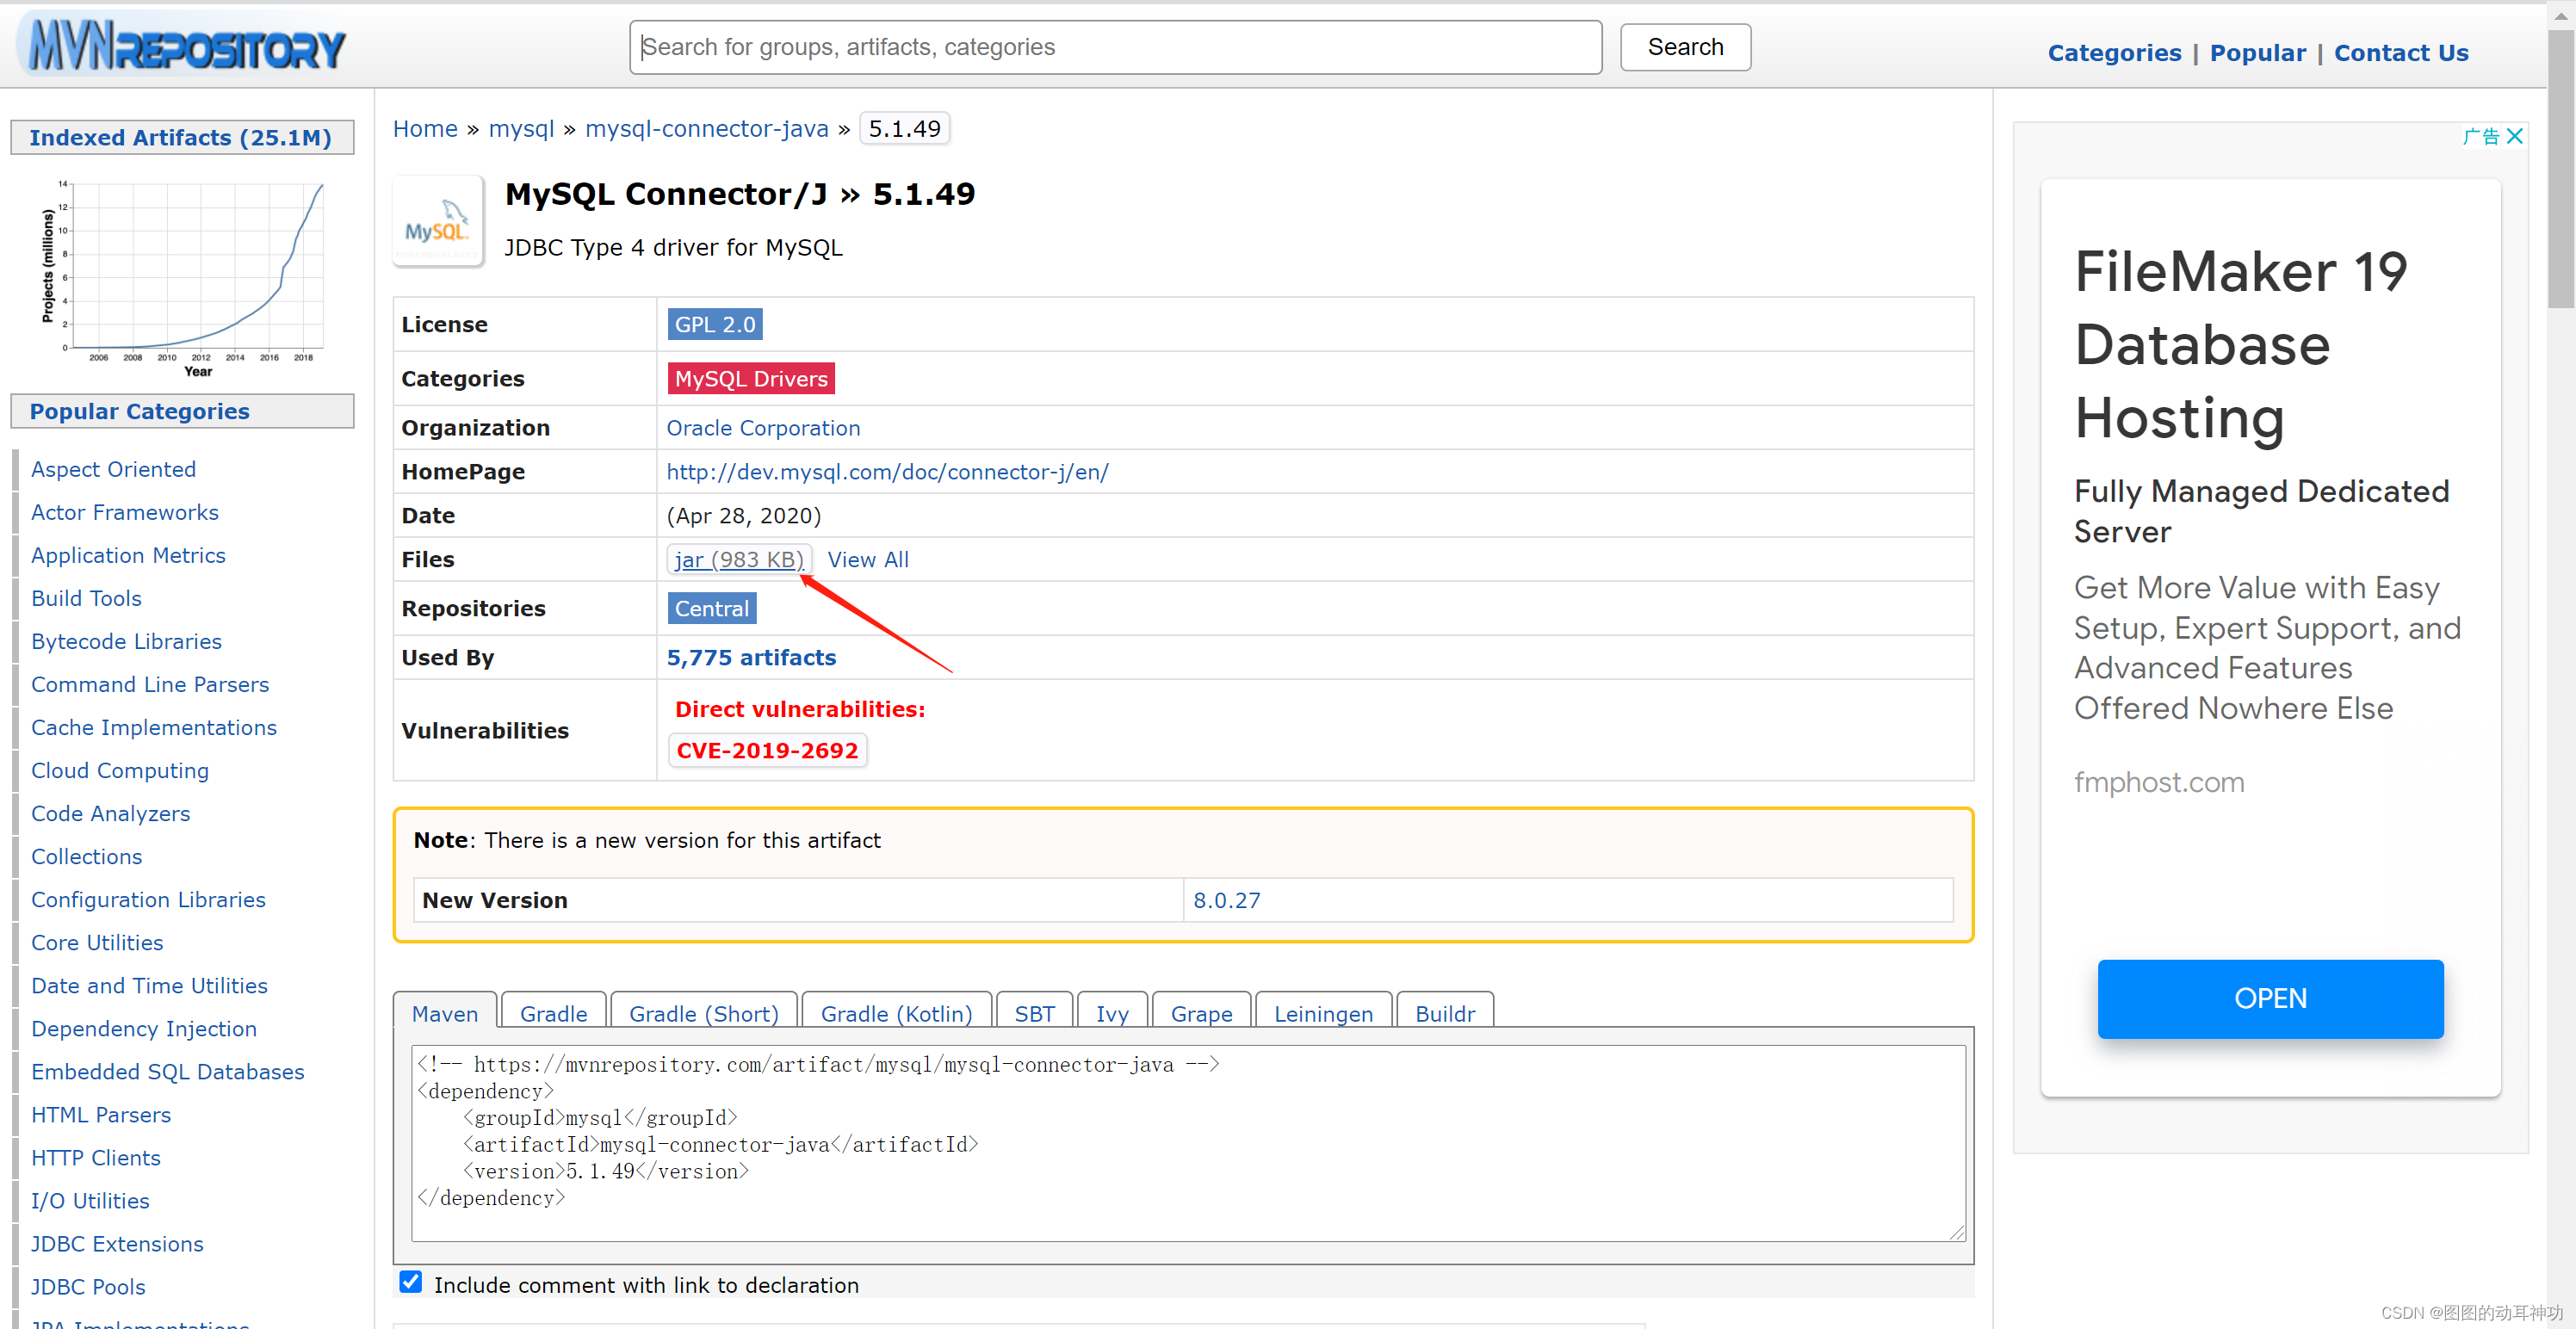This screenshot has width=2576, height=1329.
Task: Switch to the Gradle tab
Action: click(553, 1013)
